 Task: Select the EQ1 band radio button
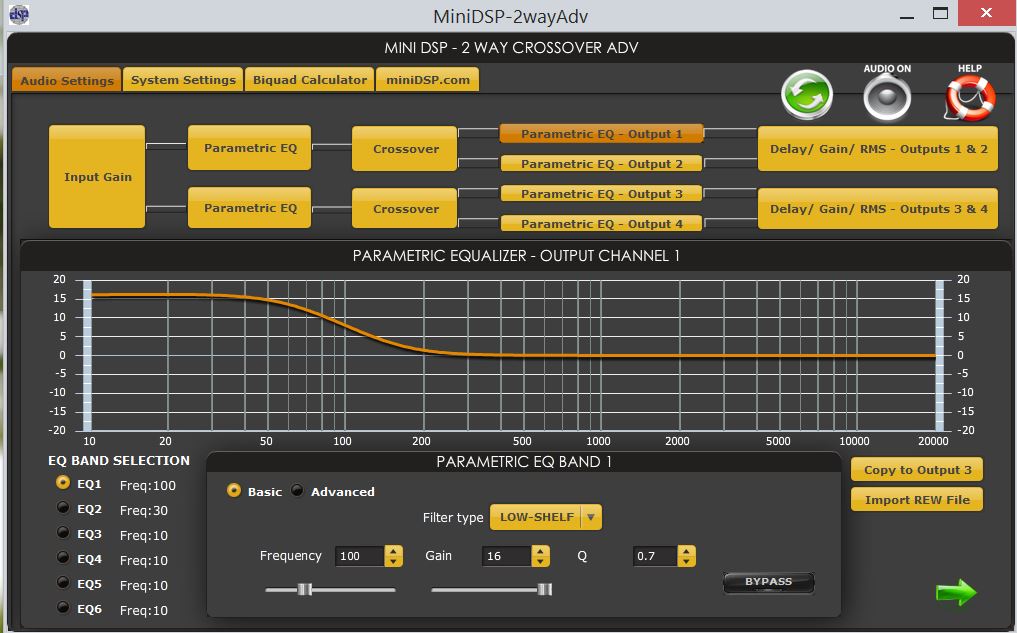62,483
